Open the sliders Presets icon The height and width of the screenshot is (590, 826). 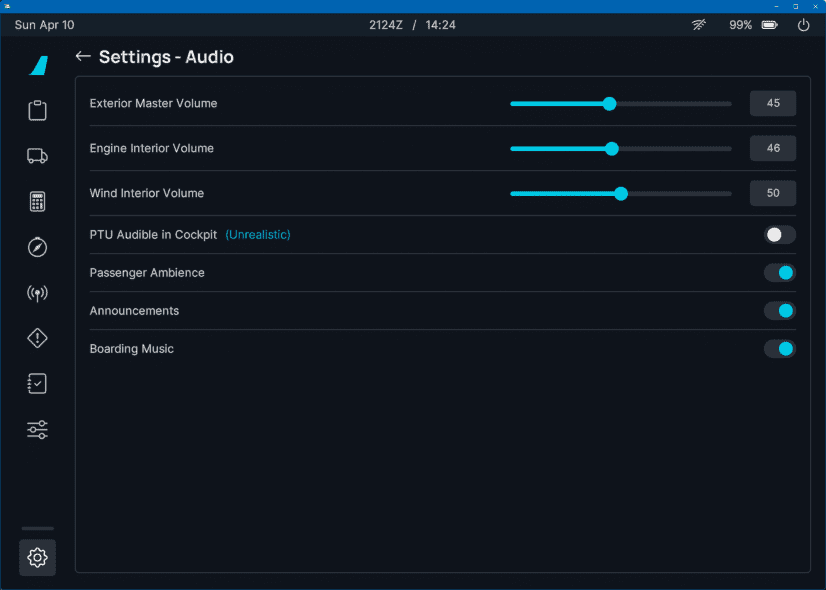(x=38, y=430)
